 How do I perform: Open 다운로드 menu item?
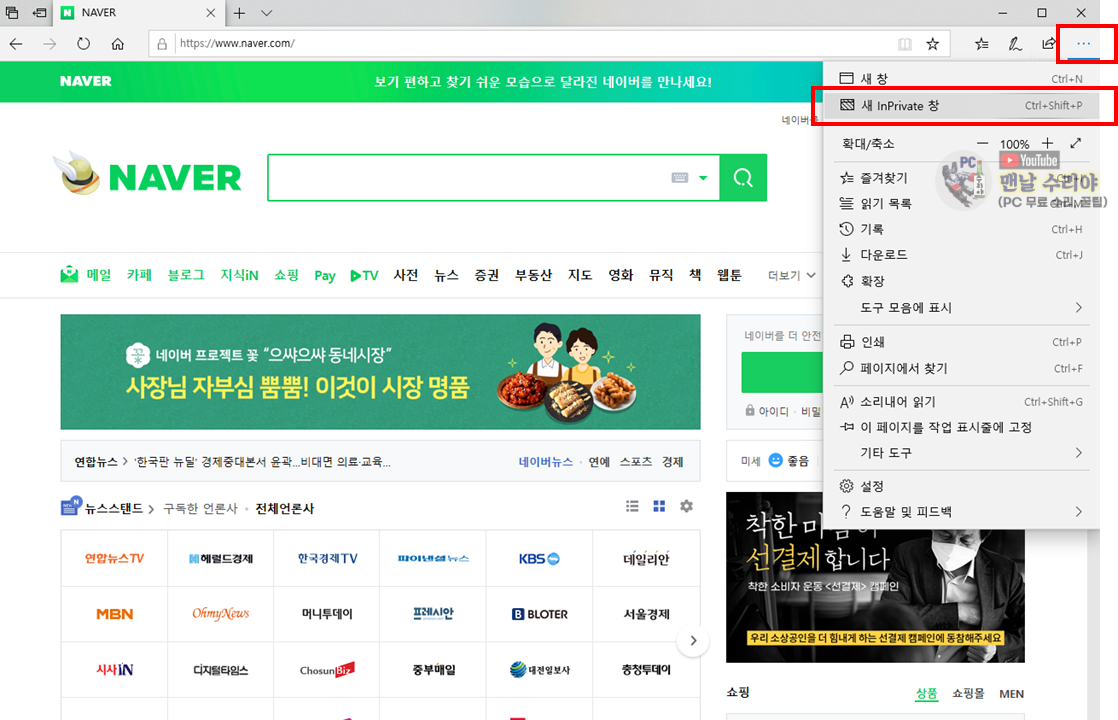pyautogui.click(x=961, y=254)
